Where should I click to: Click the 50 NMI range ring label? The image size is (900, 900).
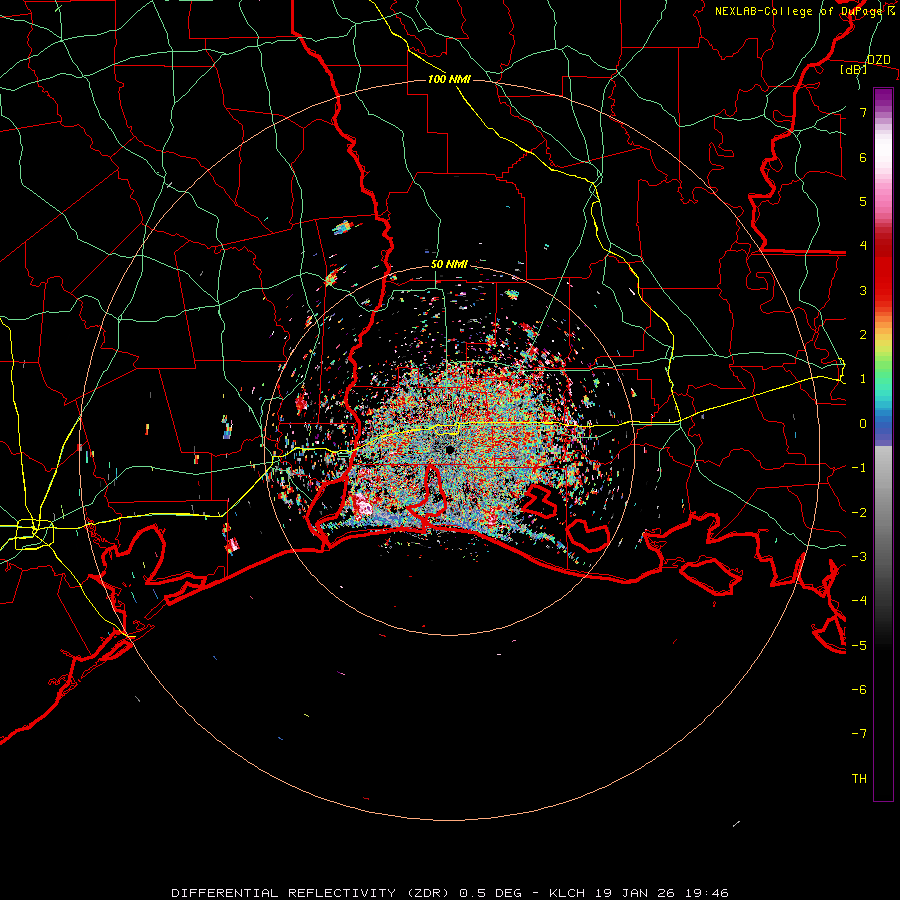[449, 264]
